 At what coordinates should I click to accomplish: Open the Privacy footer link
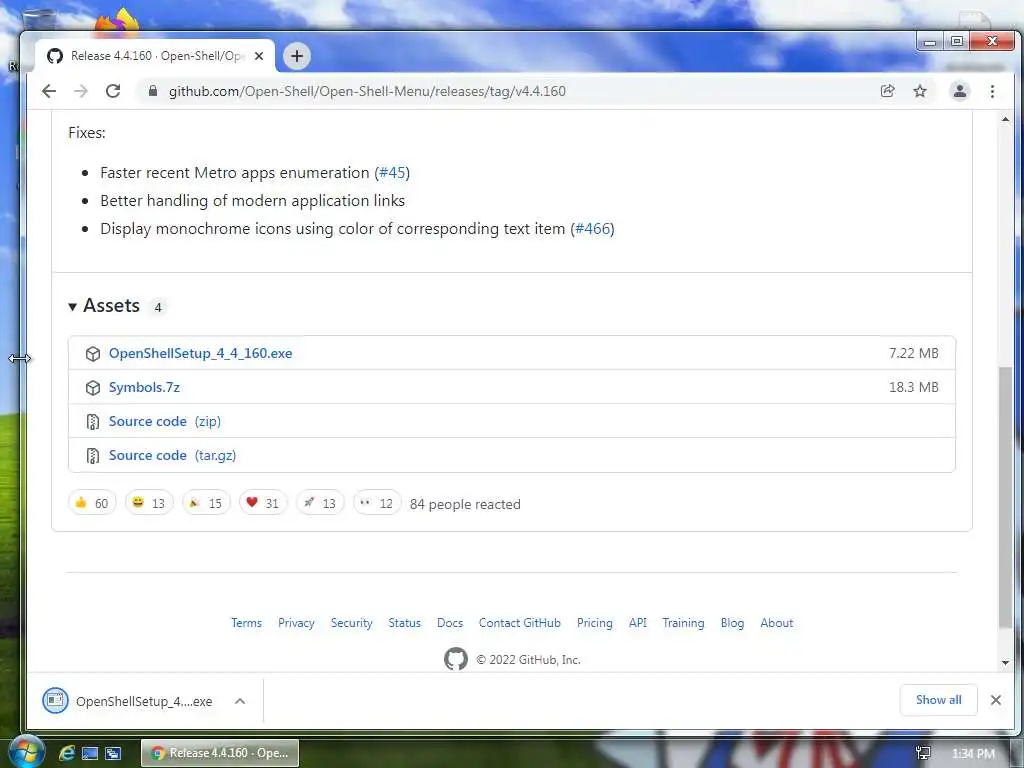[x=296, y=623]
